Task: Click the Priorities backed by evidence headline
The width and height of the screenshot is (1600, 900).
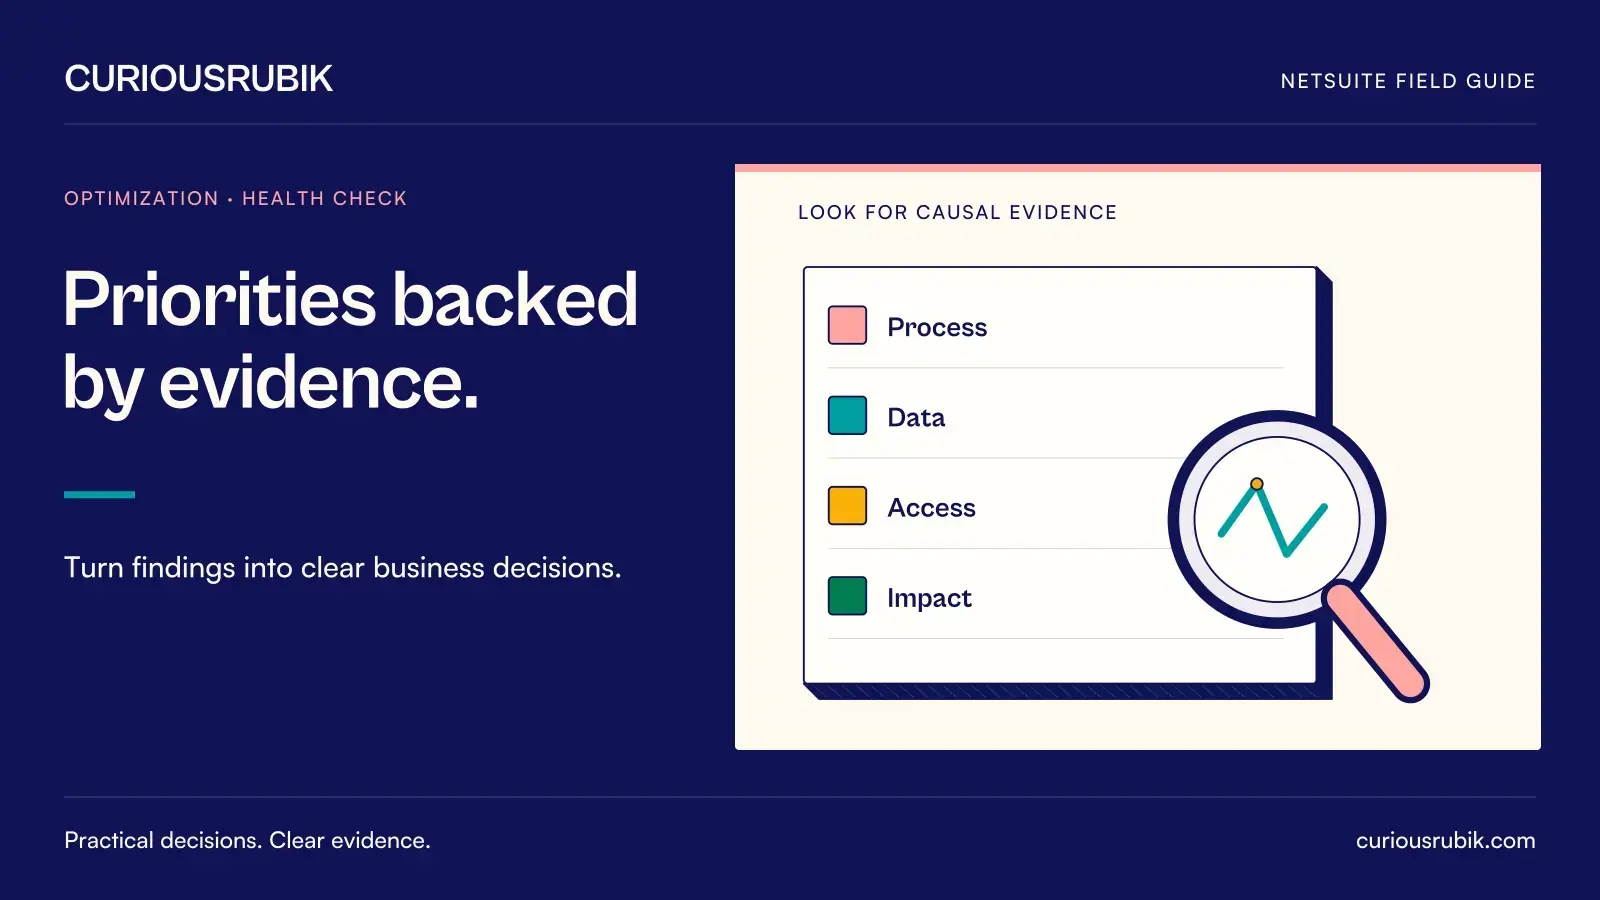Action: click(350, 340)
